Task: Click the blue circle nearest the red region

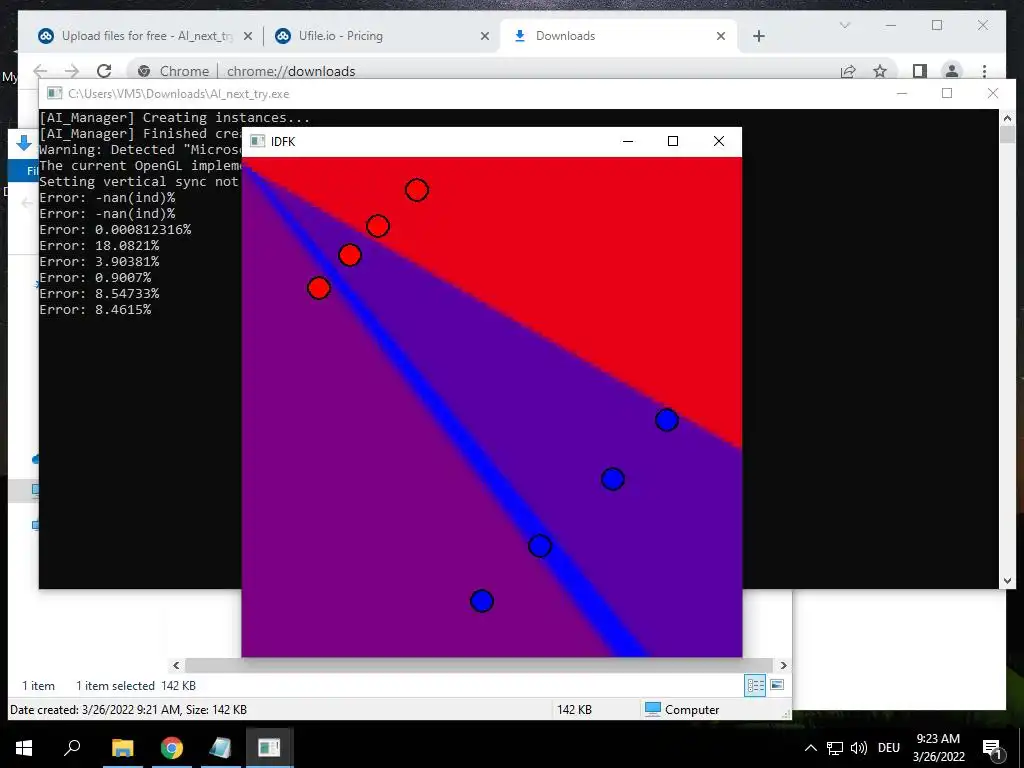Action: pyautogui.click(x=667, y=420)
